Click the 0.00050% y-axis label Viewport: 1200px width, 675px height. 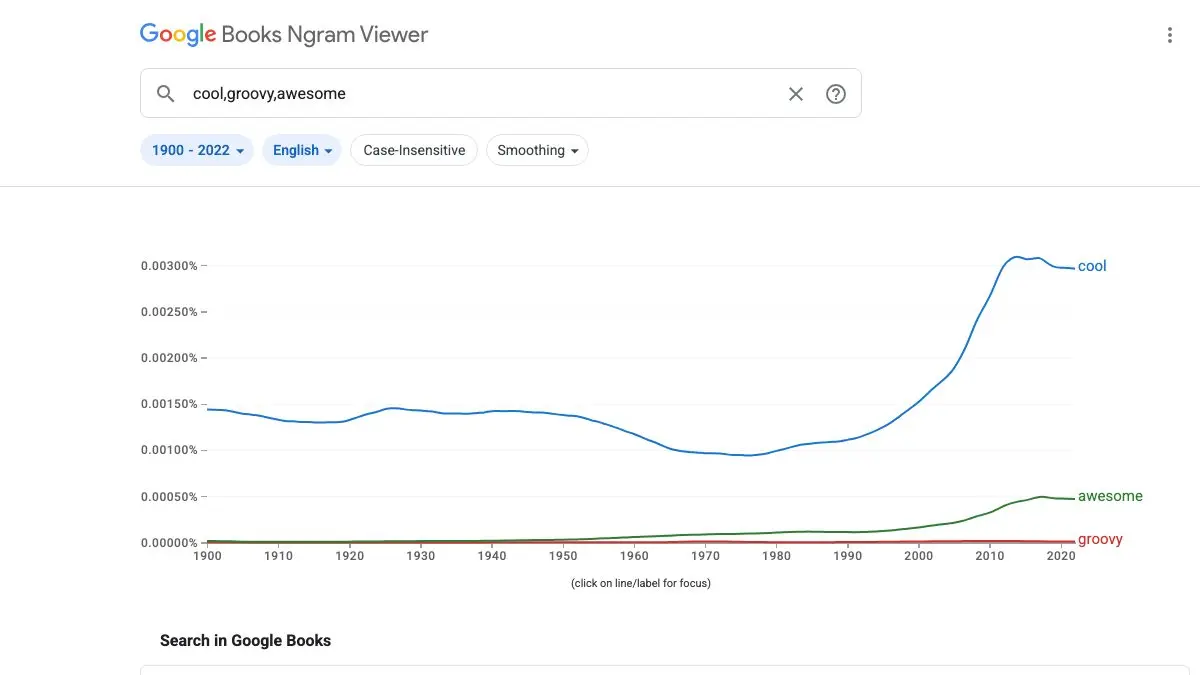coord(170,496)
